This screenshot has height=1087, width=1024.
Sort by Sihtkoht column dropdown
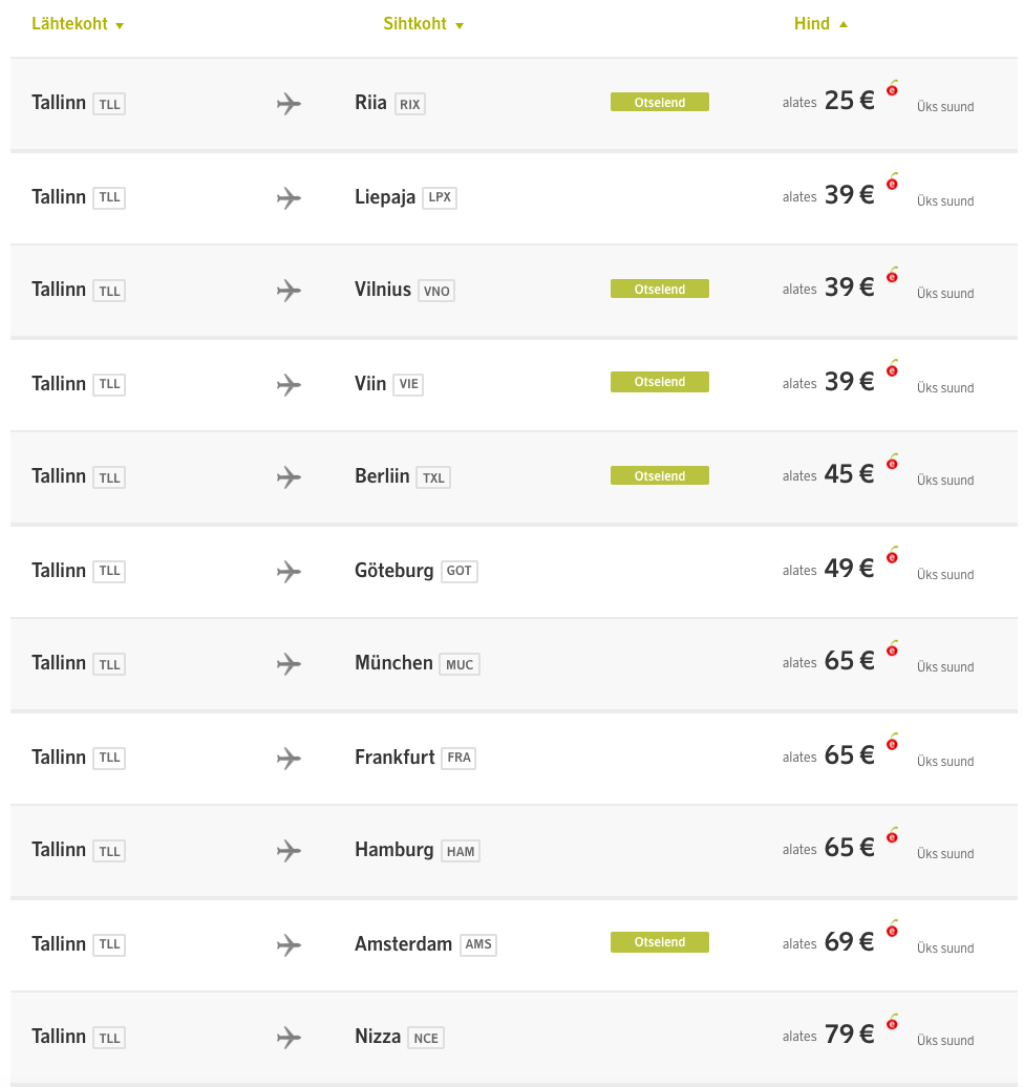(423, 24)
